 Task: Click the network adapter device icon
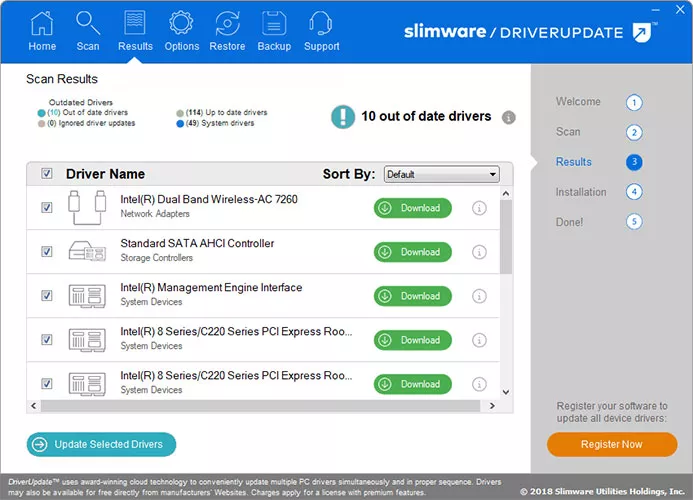coord(87,207)
